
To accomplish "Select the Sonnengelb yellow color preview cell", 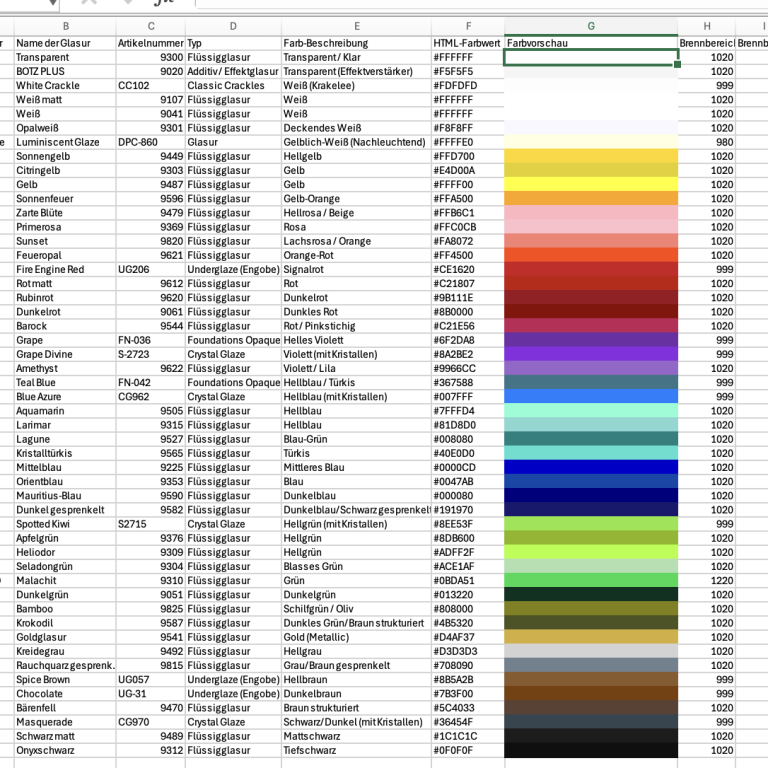I will [591, 156].
